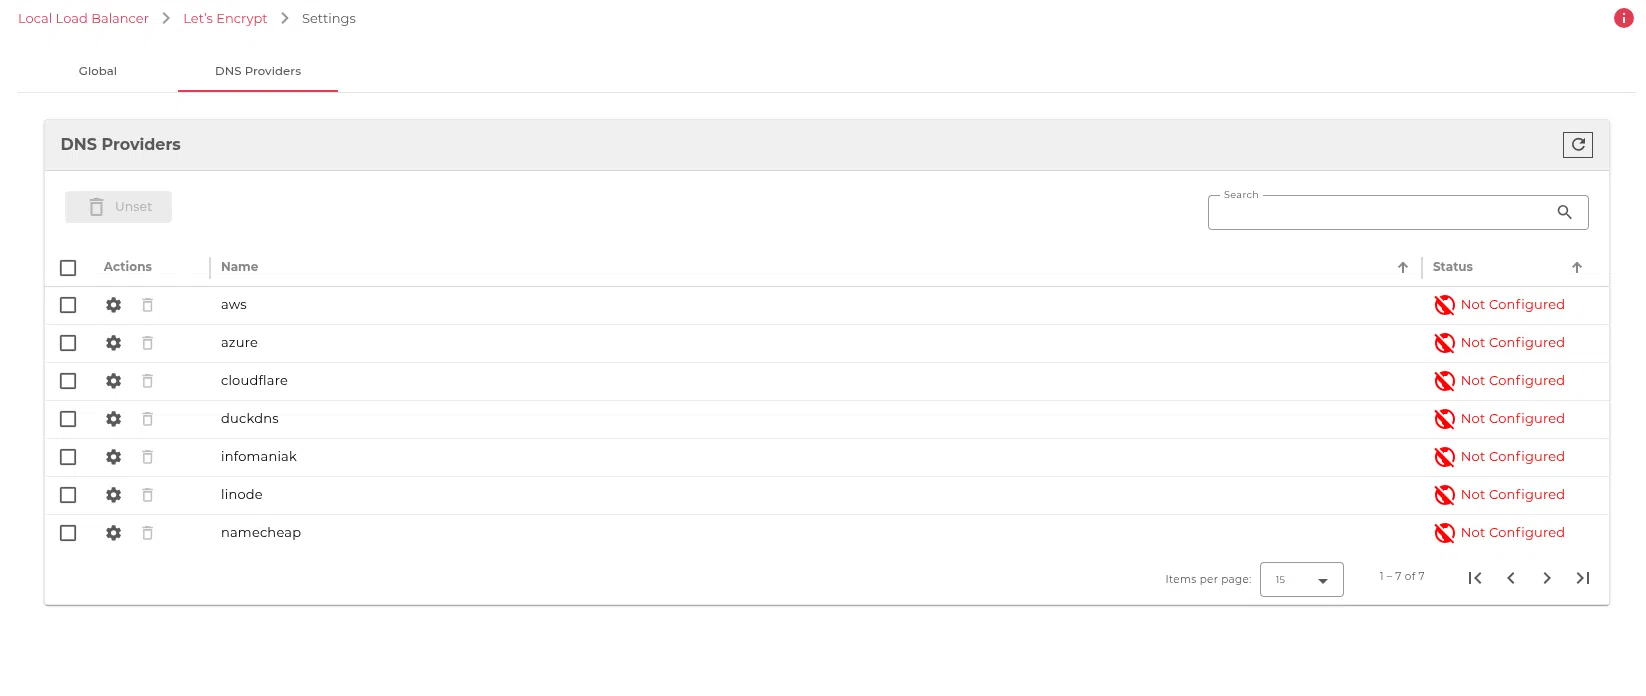Switch to the Global tab
The width and height of the screenshot is (1646, 696).
pos(97,71)
